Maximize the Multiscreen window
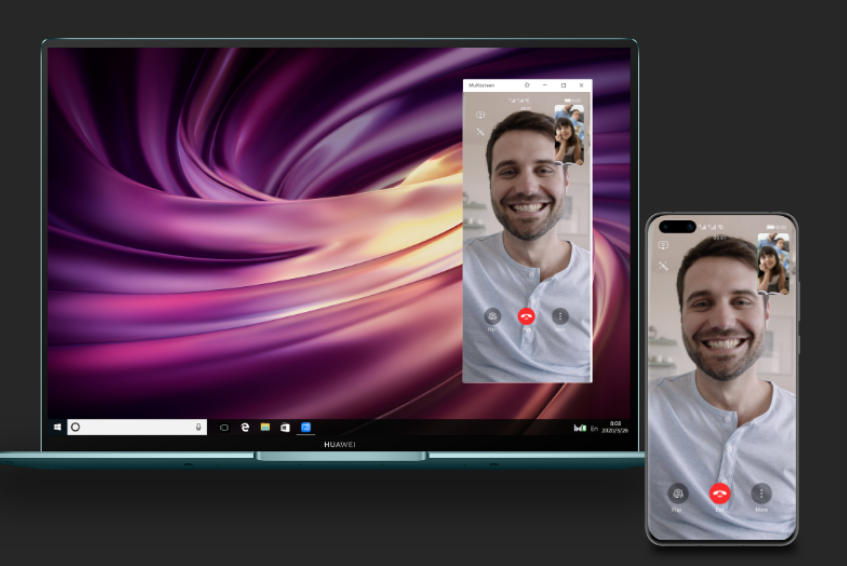Image resolution: width=847 pixels, height=566 pixels. click(563, 86)
